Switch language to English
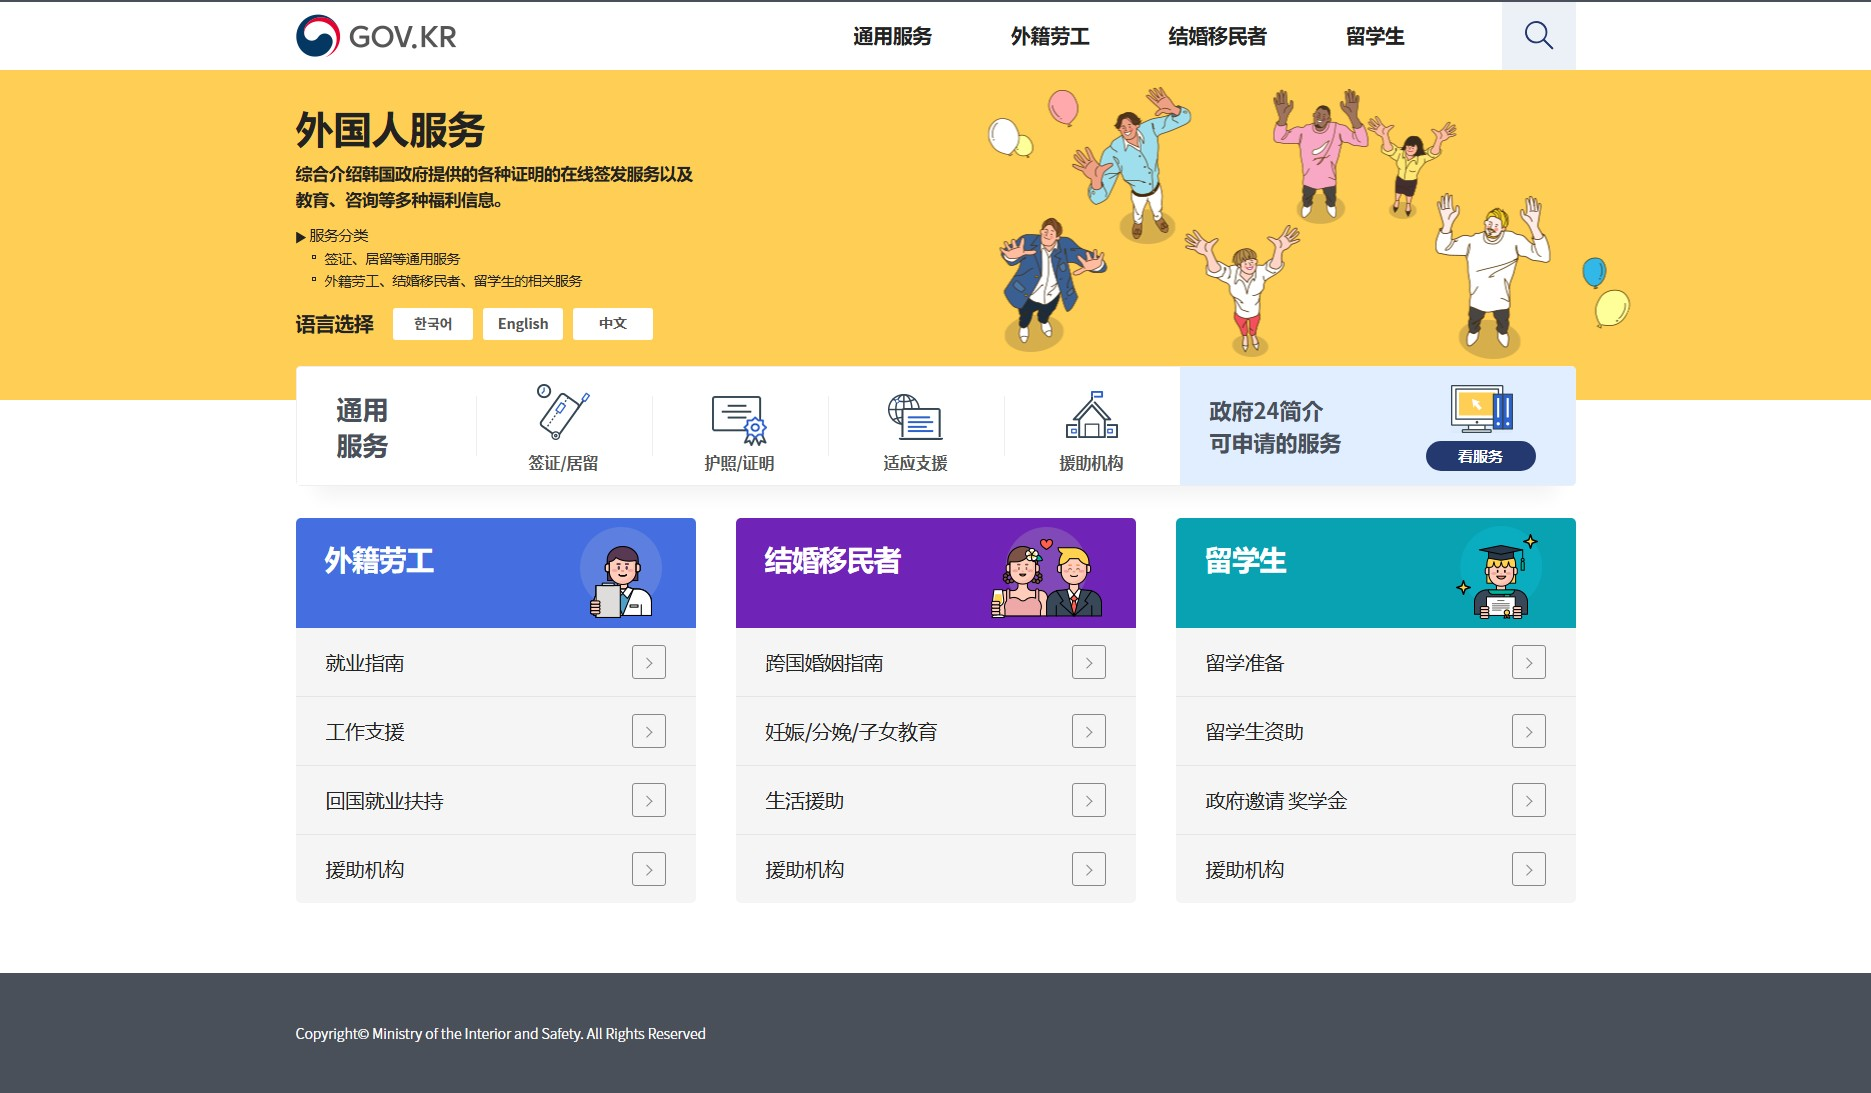This screenshot has width=1871, height=1093. click(522, 323)
